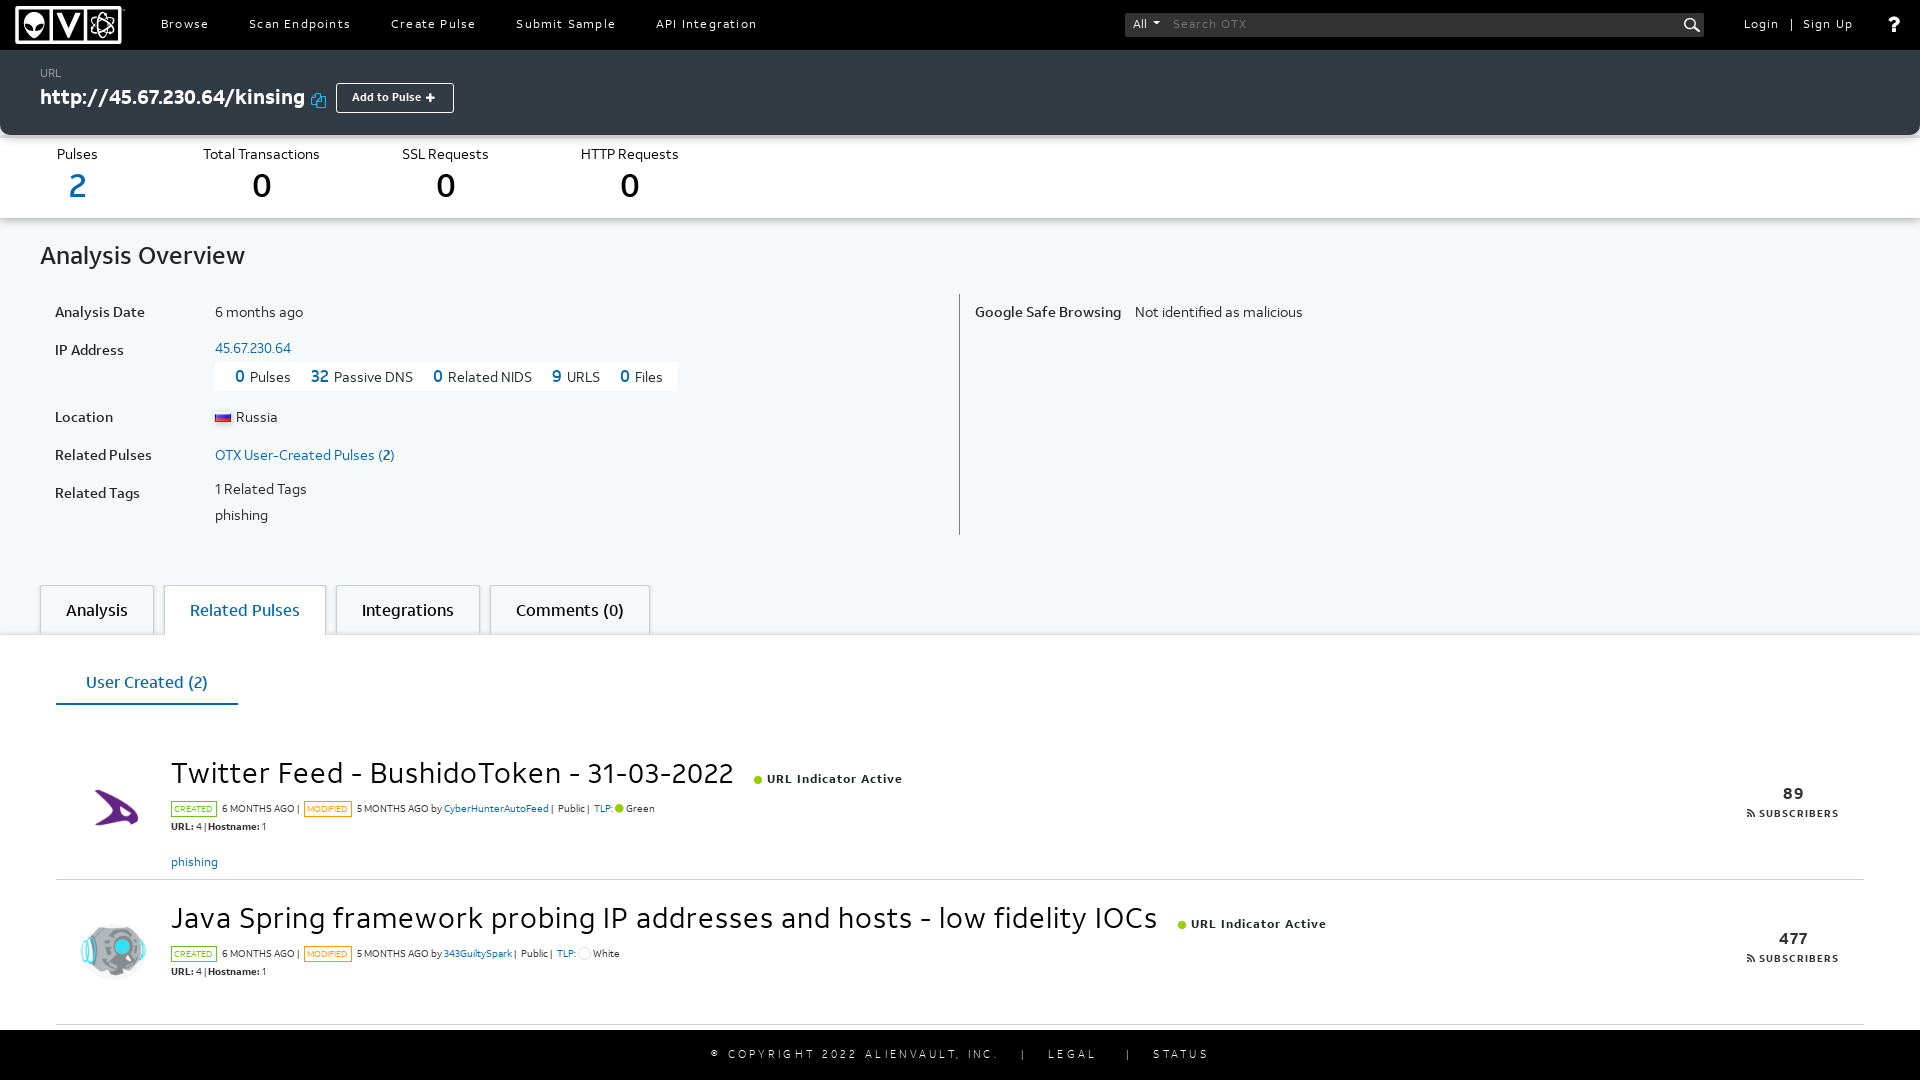Image resolution: width=1920 pixels, height=1080 pixels.
Task: Open the 45.67.230.64 IP address link
Action: point(253,348)
